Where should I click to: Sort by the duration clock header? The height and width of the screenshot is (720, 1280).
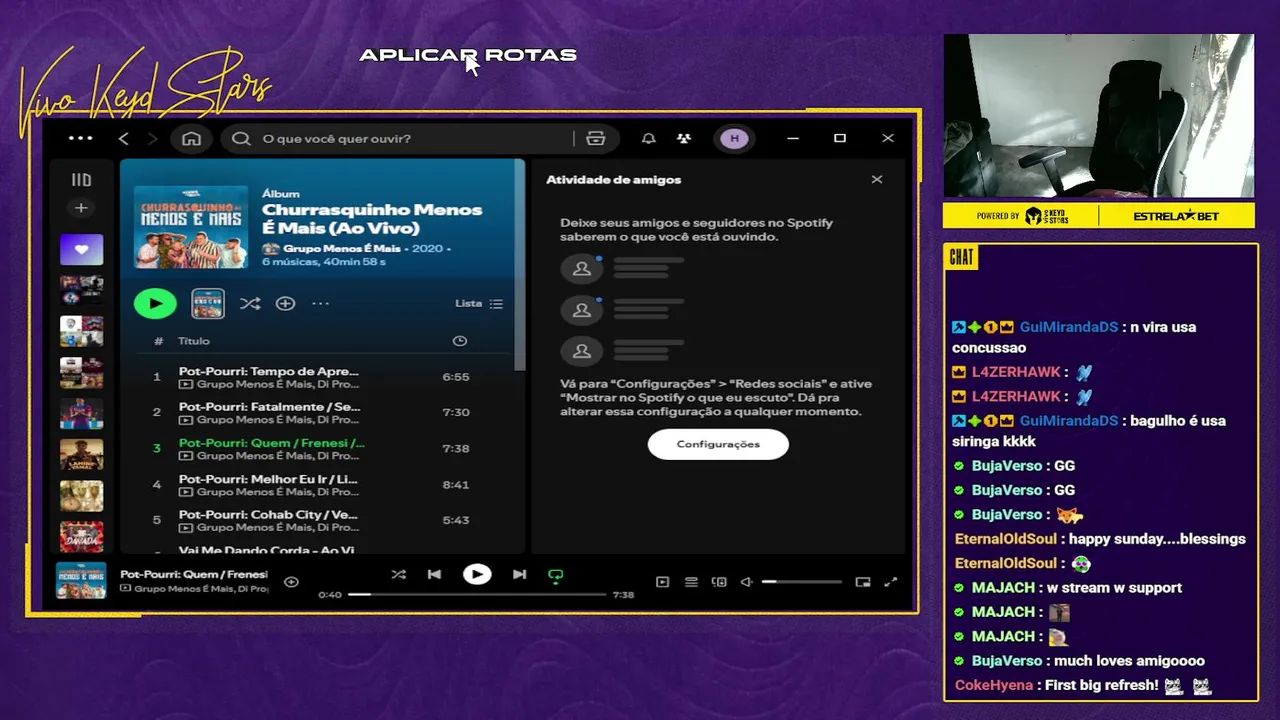[x=460, y=341]
